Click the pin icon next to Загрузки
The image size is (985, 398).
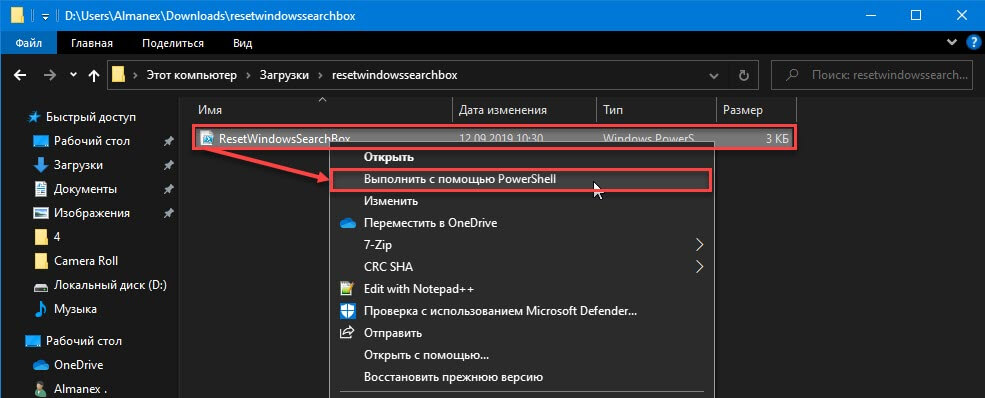(168, 166)
